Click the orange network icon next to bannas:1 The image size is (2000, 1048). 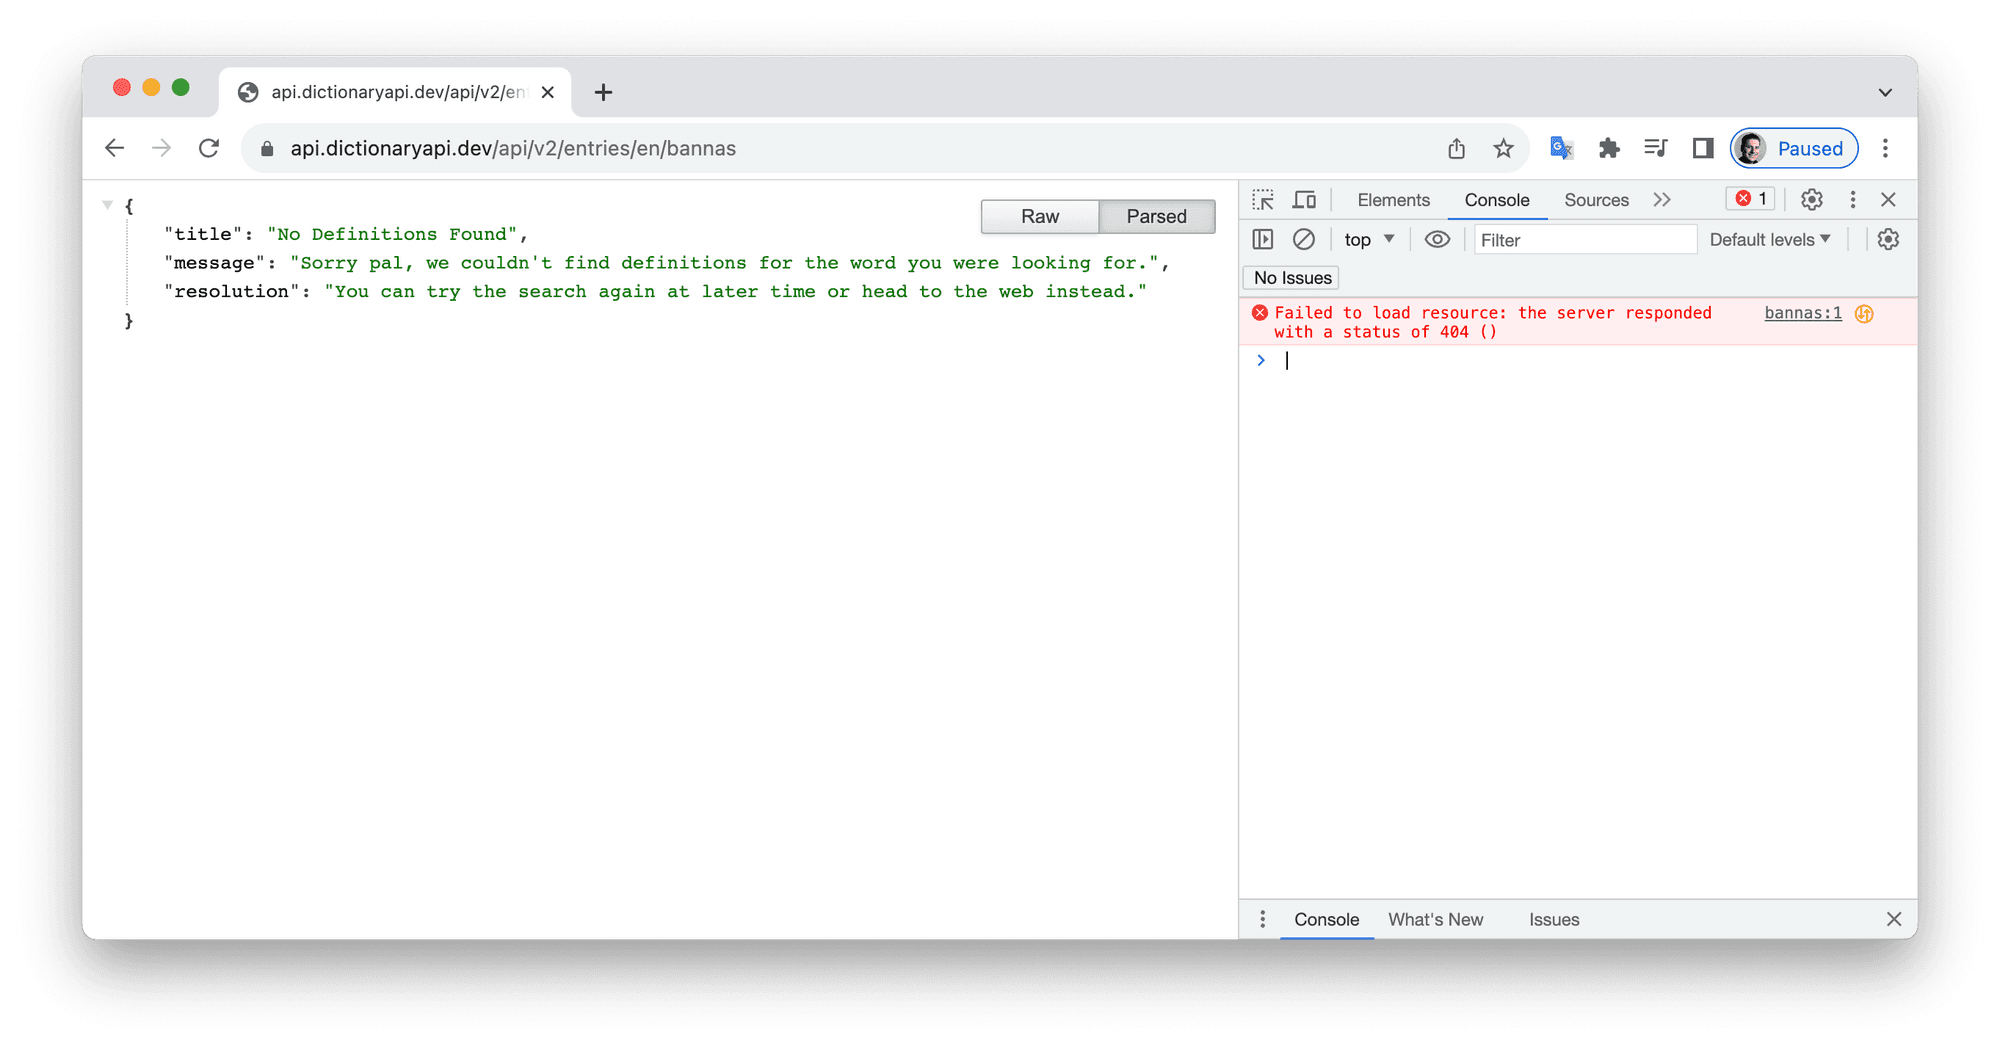[x=1864, y=314]
